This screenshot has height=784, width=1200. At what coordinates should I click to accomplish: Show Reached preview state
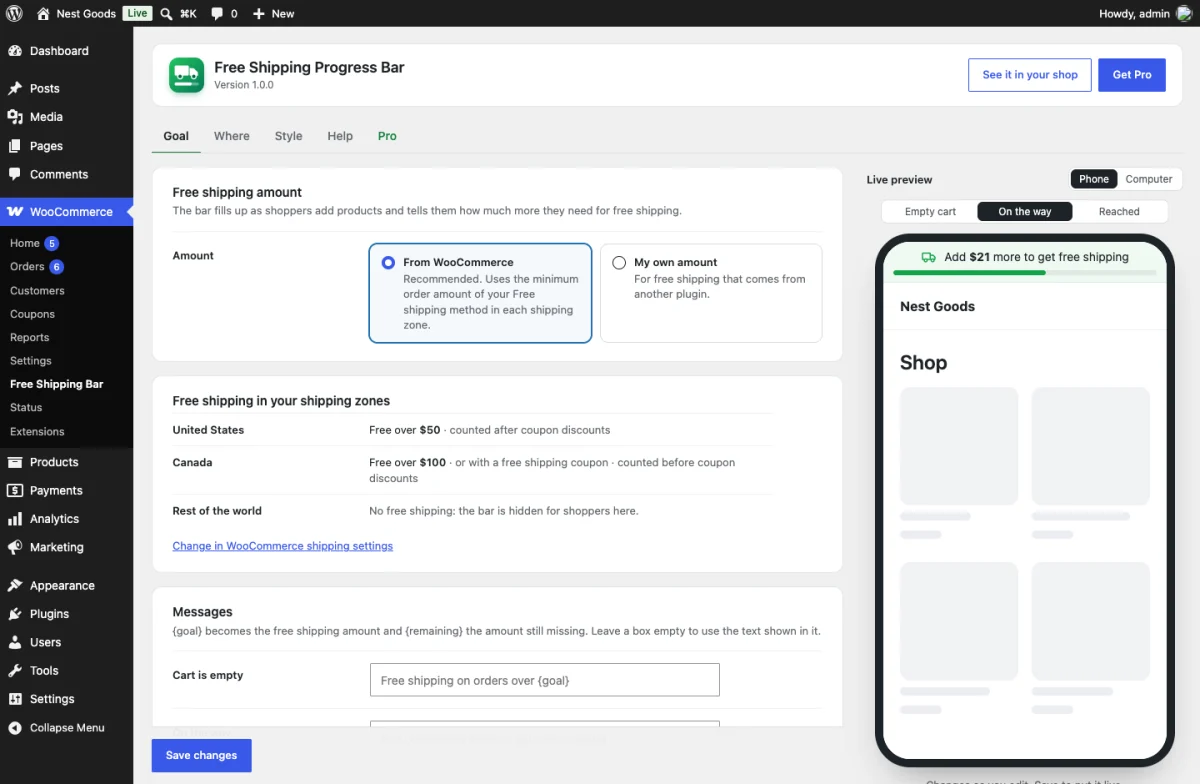click(x=1119, y=211)
